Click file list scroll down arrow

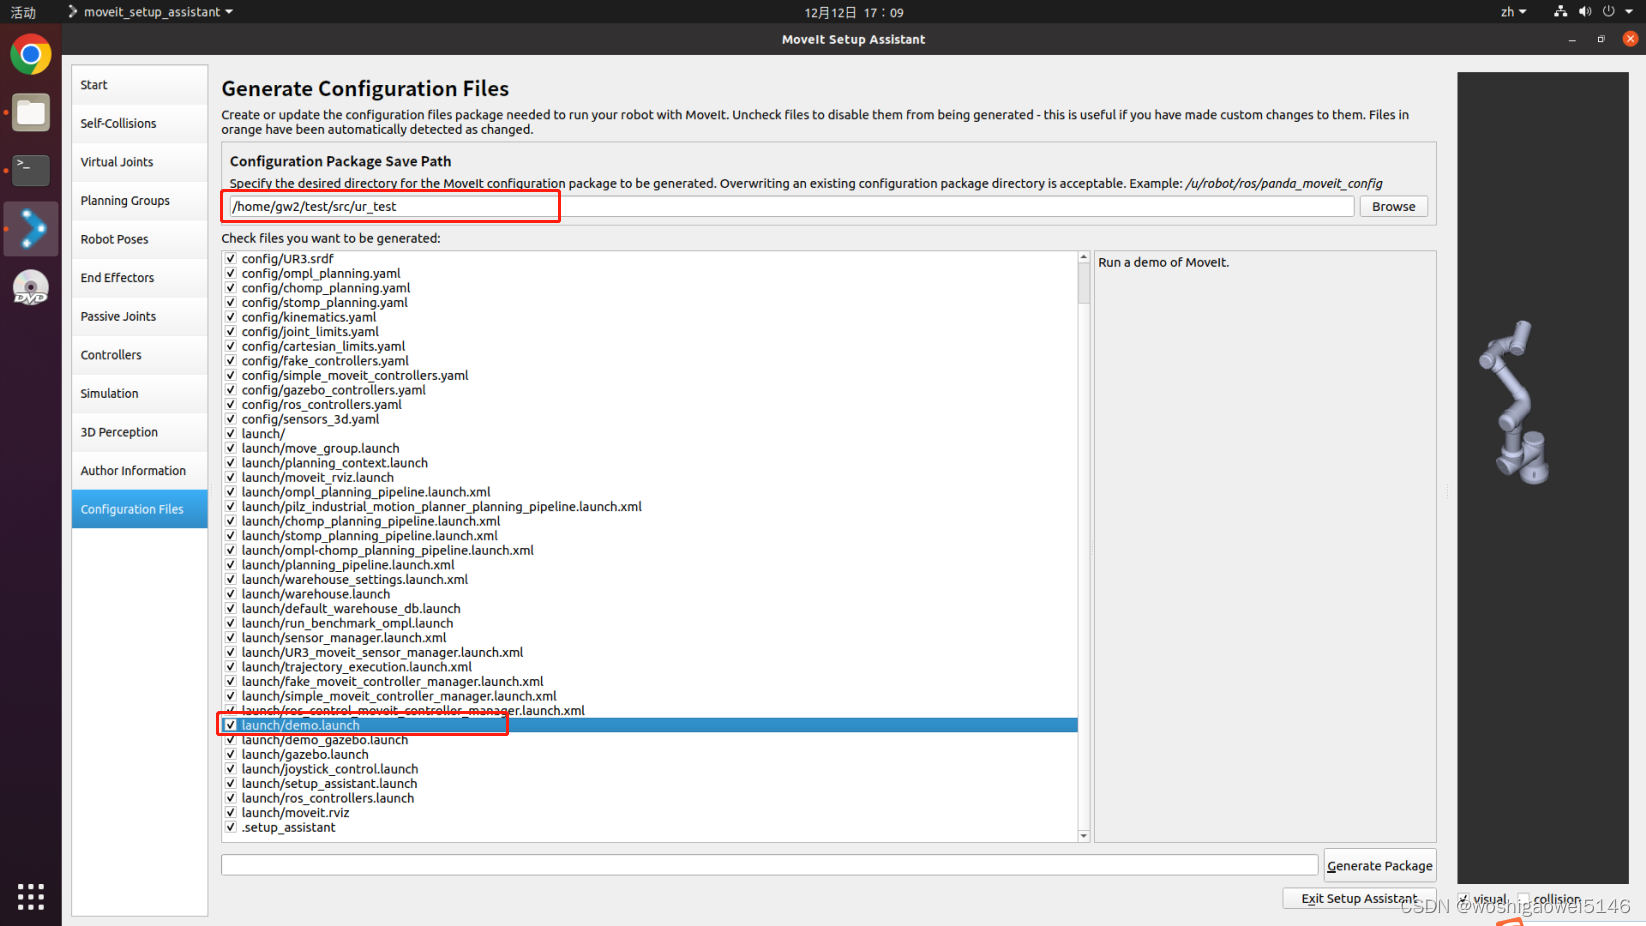click(x=1084, y=836)
